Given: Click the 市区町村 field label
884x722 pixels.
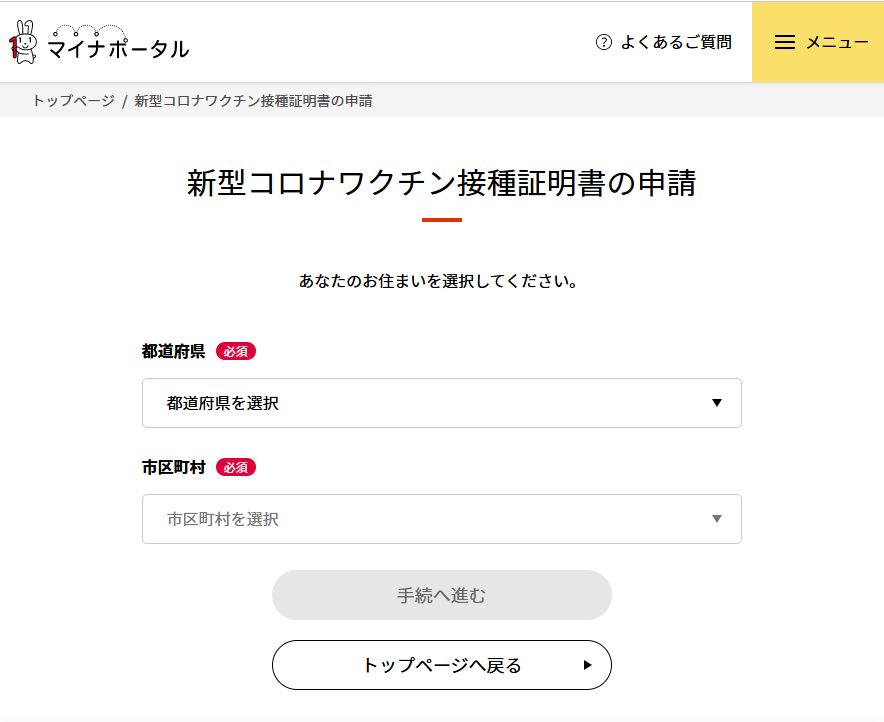Looking at the screenshot, I should 174,467.
